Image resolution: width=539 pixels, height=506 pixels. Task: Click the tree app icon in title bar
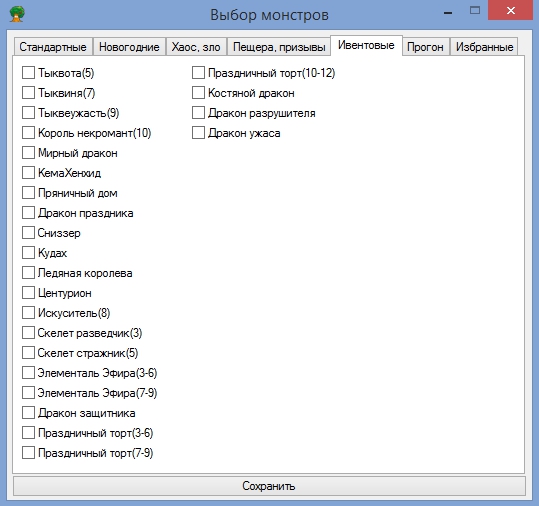tap(17, 14)
